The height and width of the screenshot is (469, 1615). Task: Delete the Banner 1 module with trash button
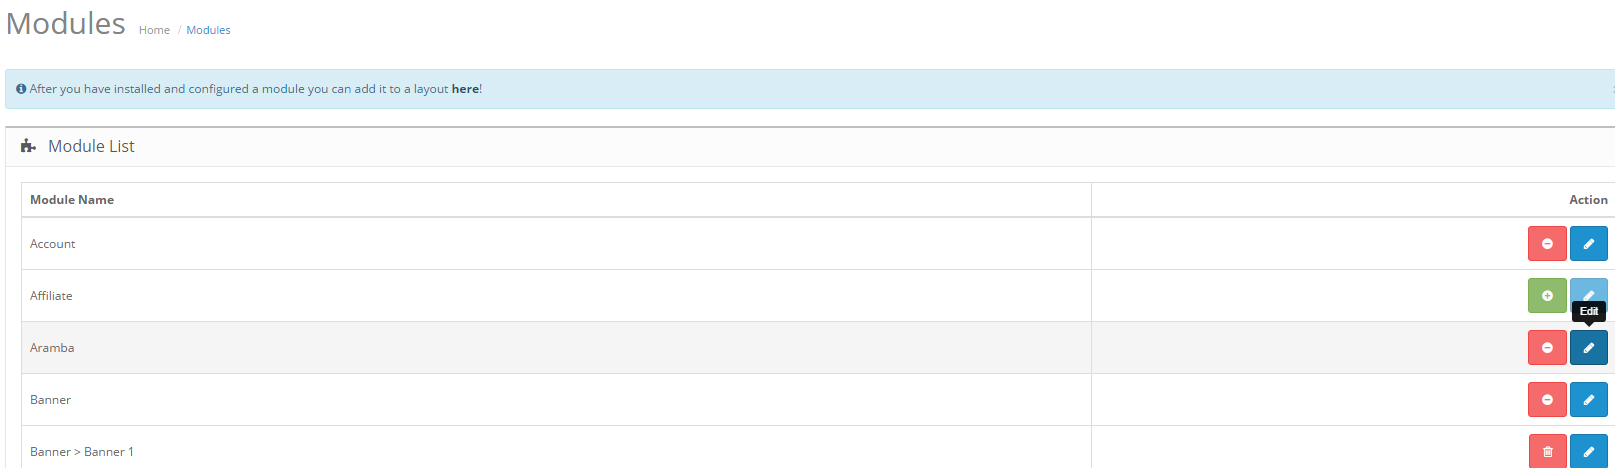tap(1547, 451)
